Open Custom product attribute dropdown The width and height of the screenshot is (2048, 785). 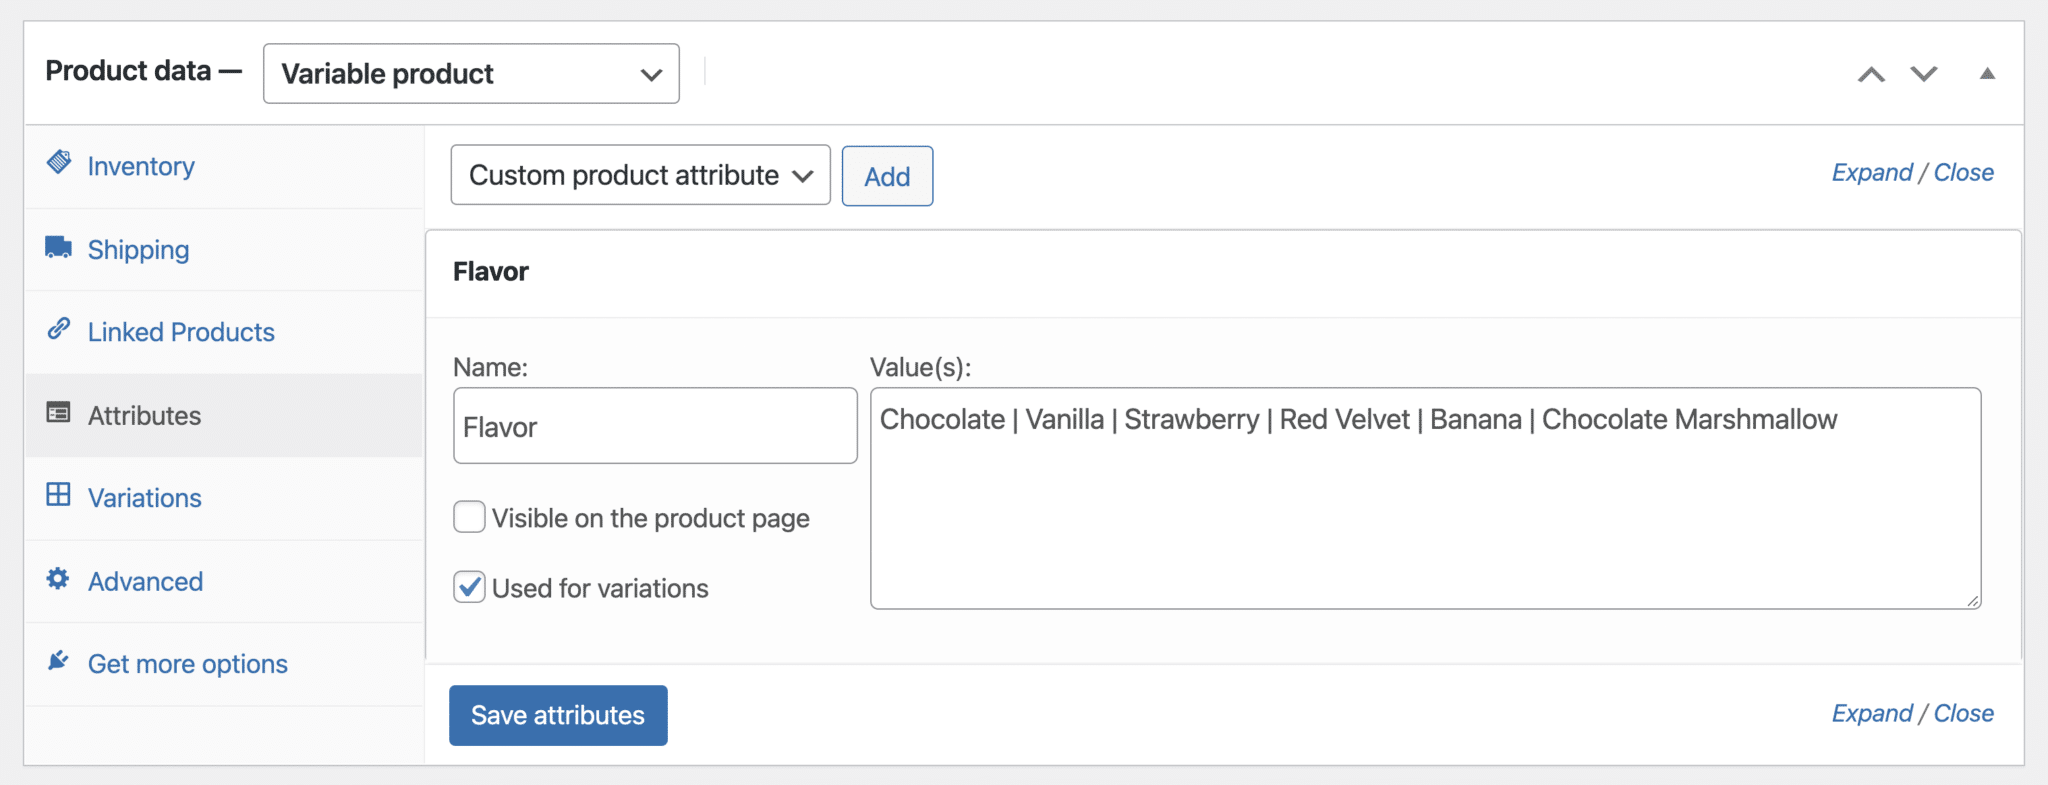tap(640, 176)
